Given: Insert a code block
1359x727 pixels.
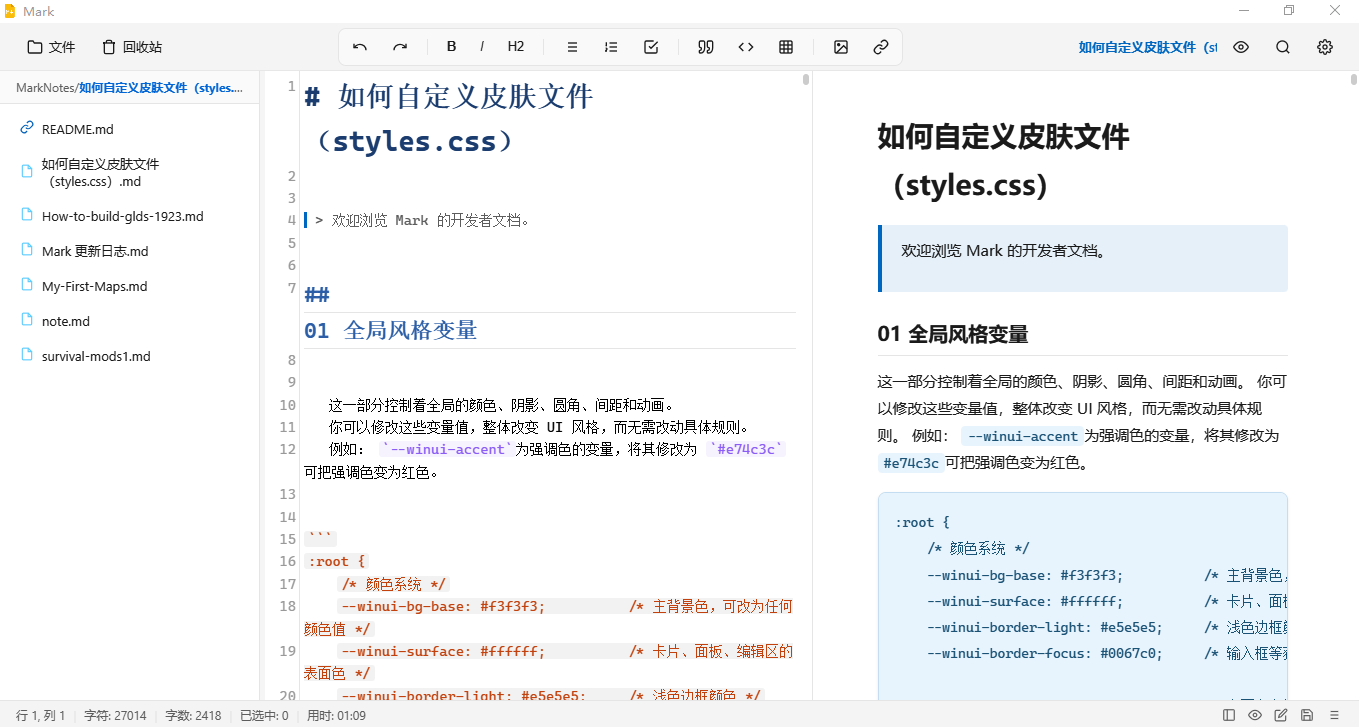Looking at the screenshot, I should (746, 47).
